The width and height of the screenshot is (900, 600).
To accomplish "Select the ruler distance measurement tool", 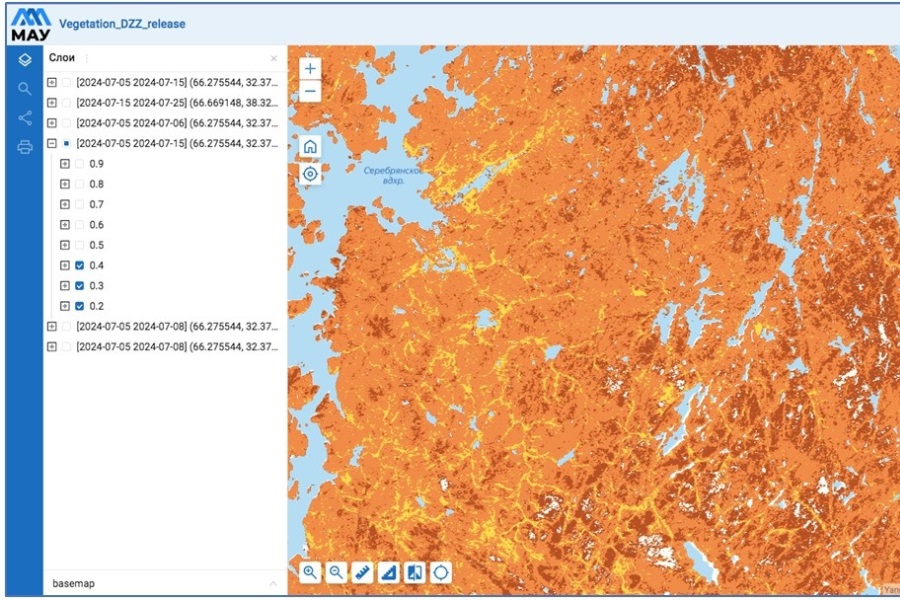I will [x=362, y=573].
